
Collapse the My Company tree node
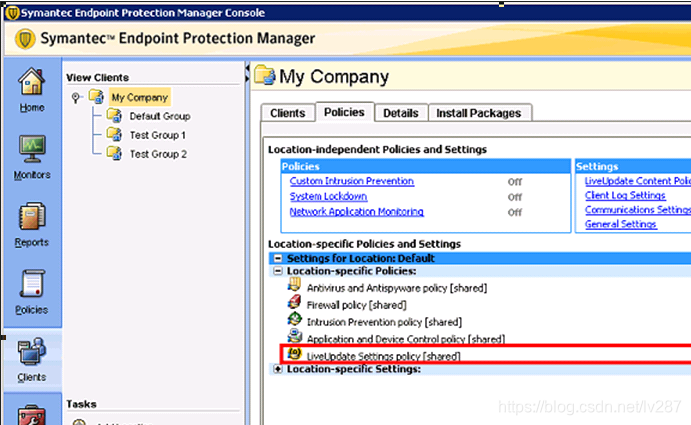coord(76,97)
